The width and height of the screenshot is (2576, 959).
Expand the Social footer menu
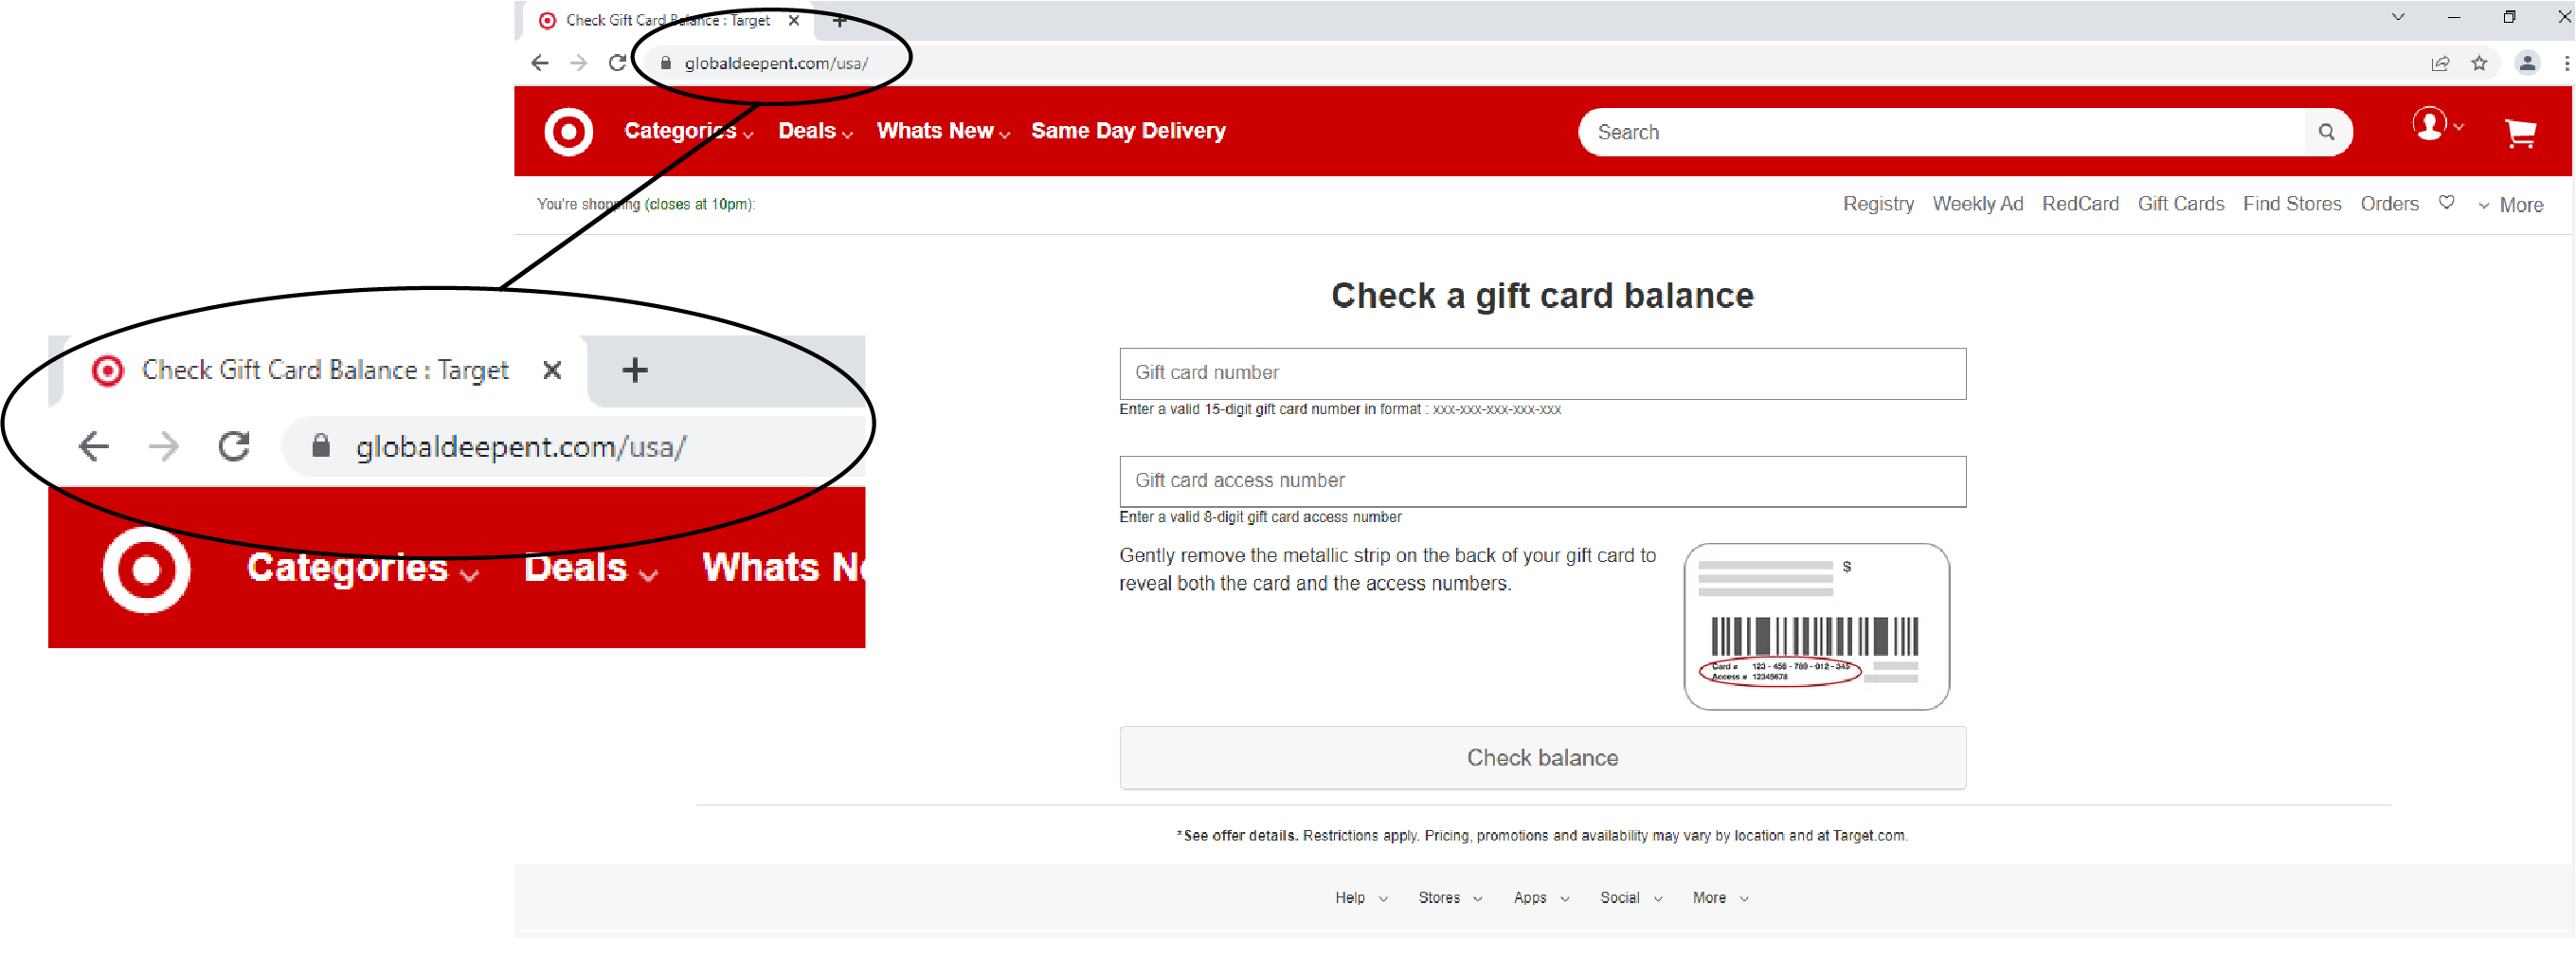click(x=1631, y=898)
